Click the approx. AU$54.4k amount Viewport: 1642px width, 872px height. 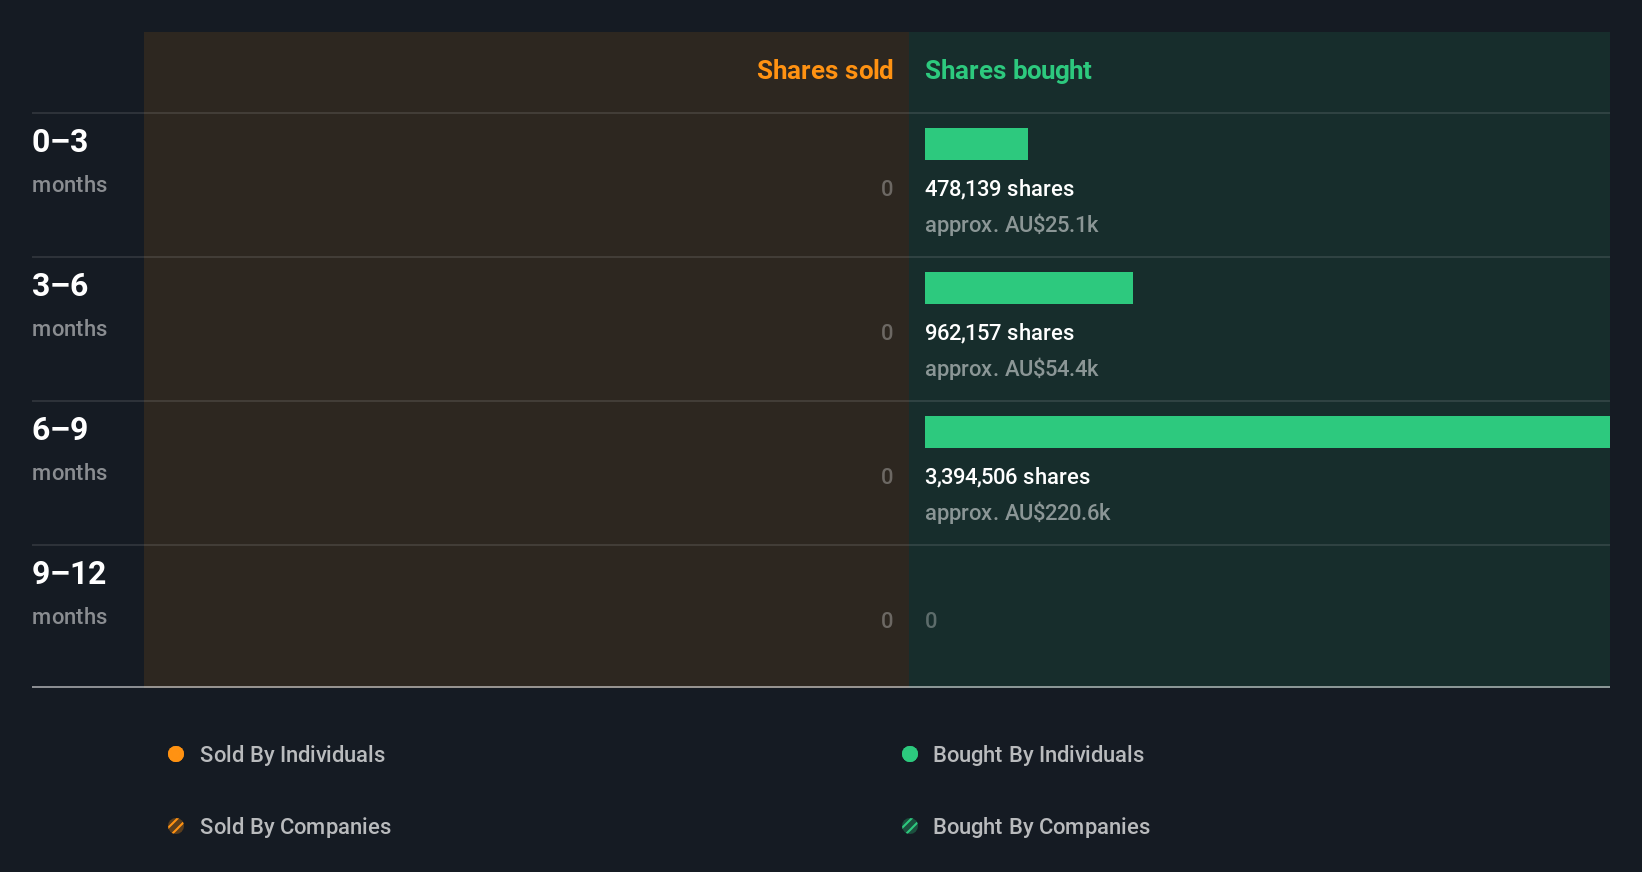pyautogui.click(x=1011, y=368)
